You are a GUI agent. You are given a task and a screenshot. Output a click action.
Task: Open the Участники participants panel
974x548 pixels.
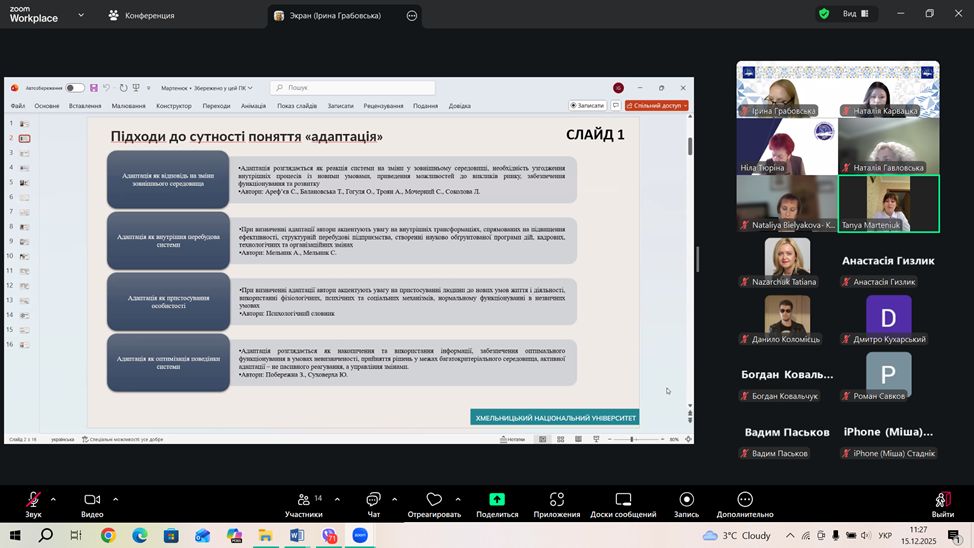click(x=303, y=503)
